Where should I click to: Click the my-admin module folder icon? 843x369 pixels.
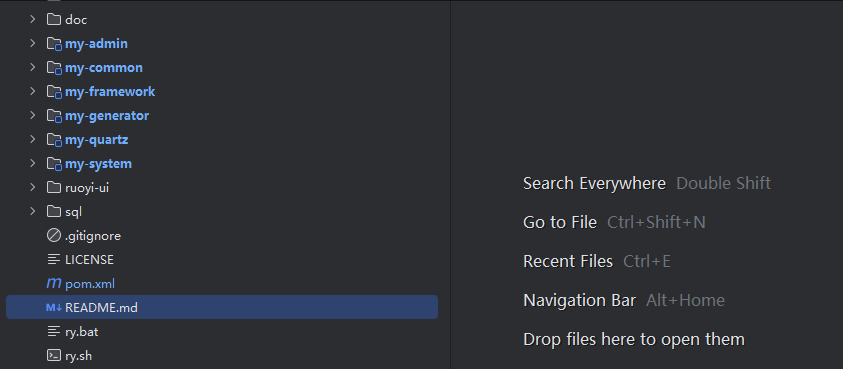54,44
